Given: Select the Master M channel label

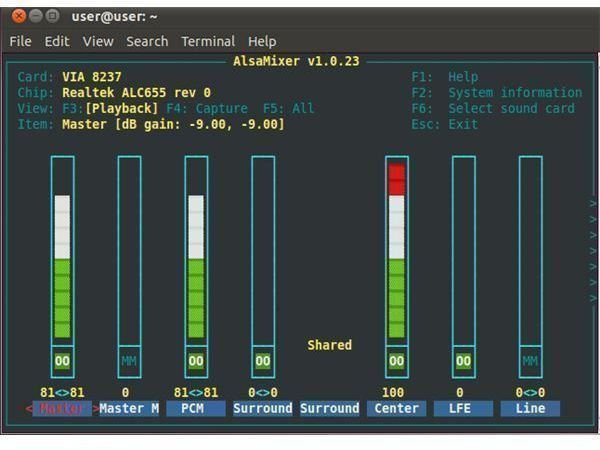Looking at the screenshot, I should 129,409.
